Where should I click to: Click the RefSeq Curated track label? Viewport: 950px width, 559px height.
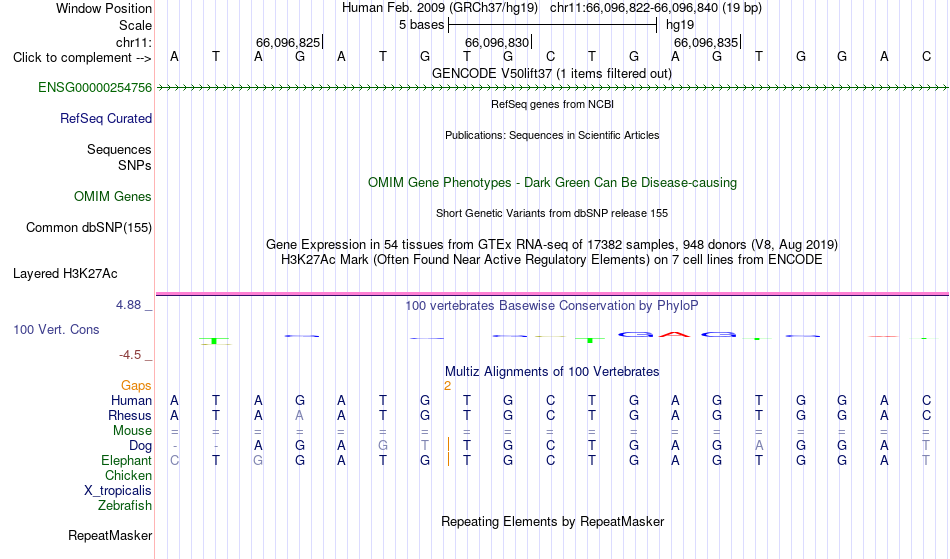click(x=105, y=118)
